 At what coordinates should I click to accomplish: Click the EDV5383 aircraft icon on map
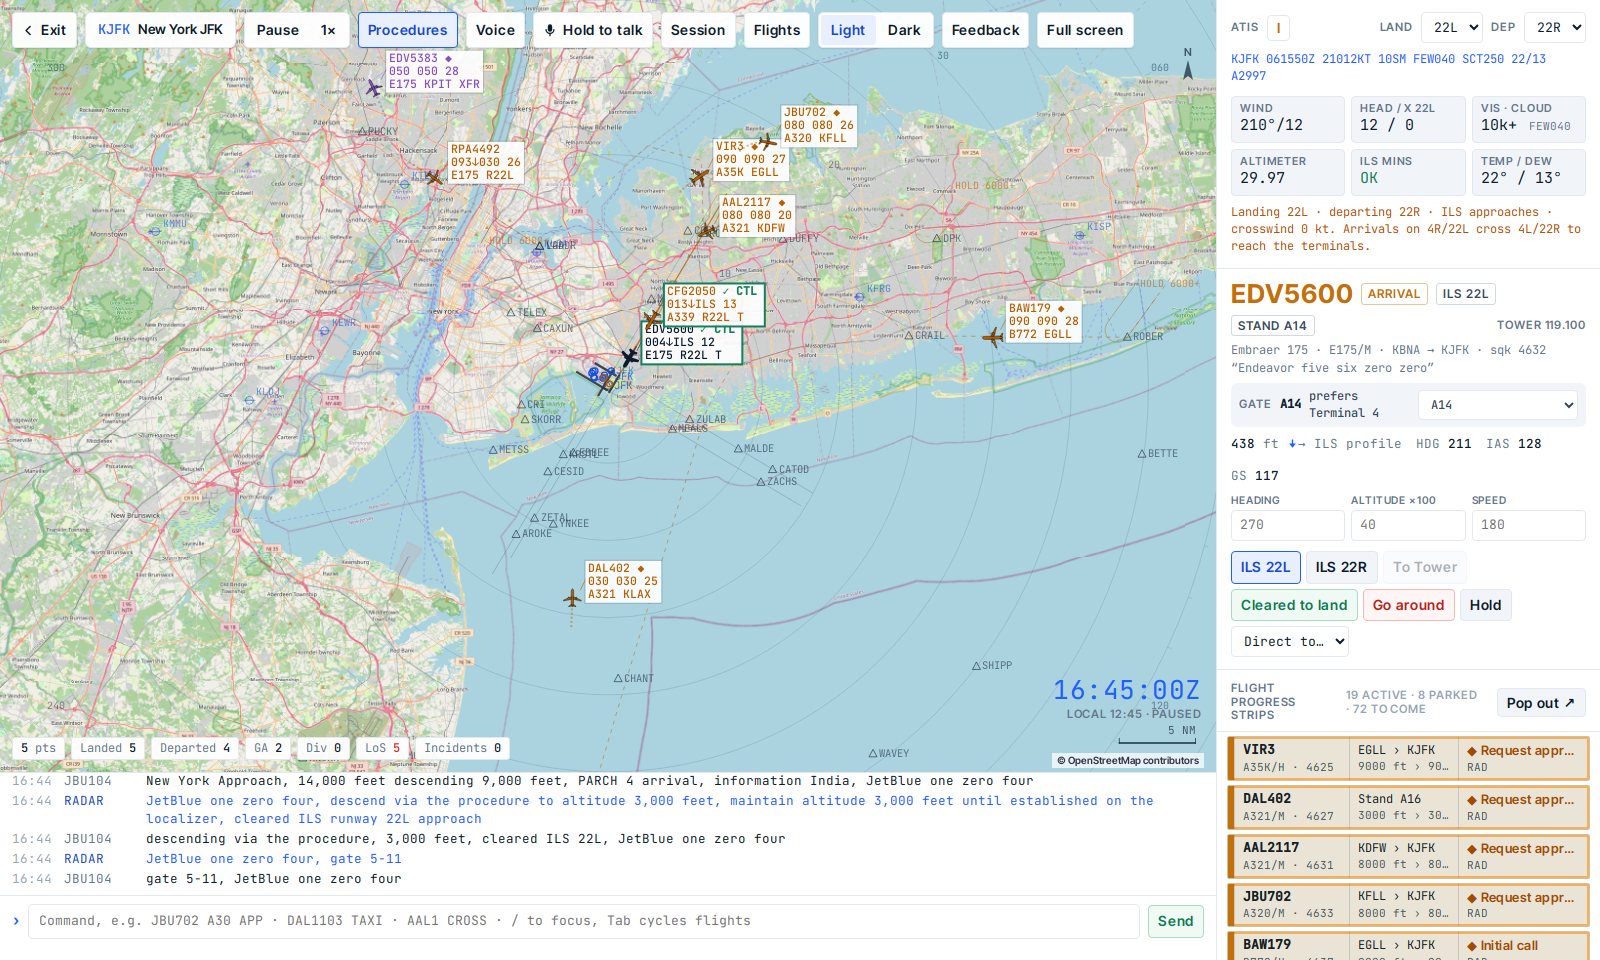[374, 88]
